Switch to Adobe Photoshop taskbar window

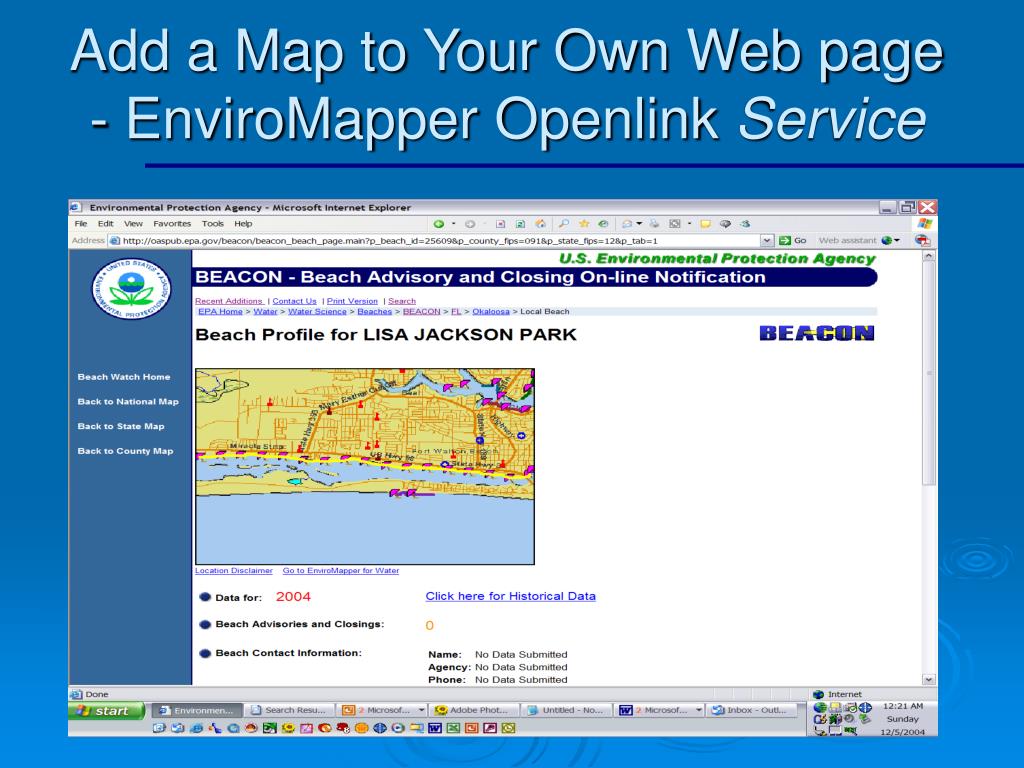[474, 710]
